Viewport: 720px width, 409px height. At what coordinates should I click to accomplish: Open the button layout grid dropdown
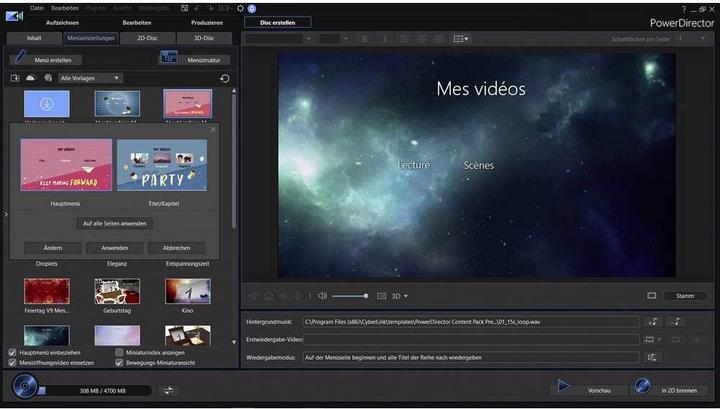[461, 39]
